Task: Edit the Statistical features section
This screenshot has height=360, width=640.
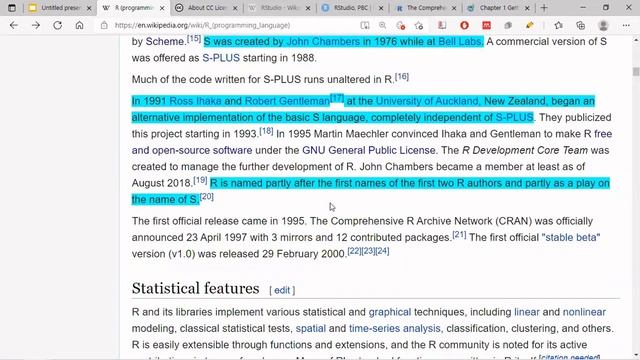Action: tap(282, 290)
